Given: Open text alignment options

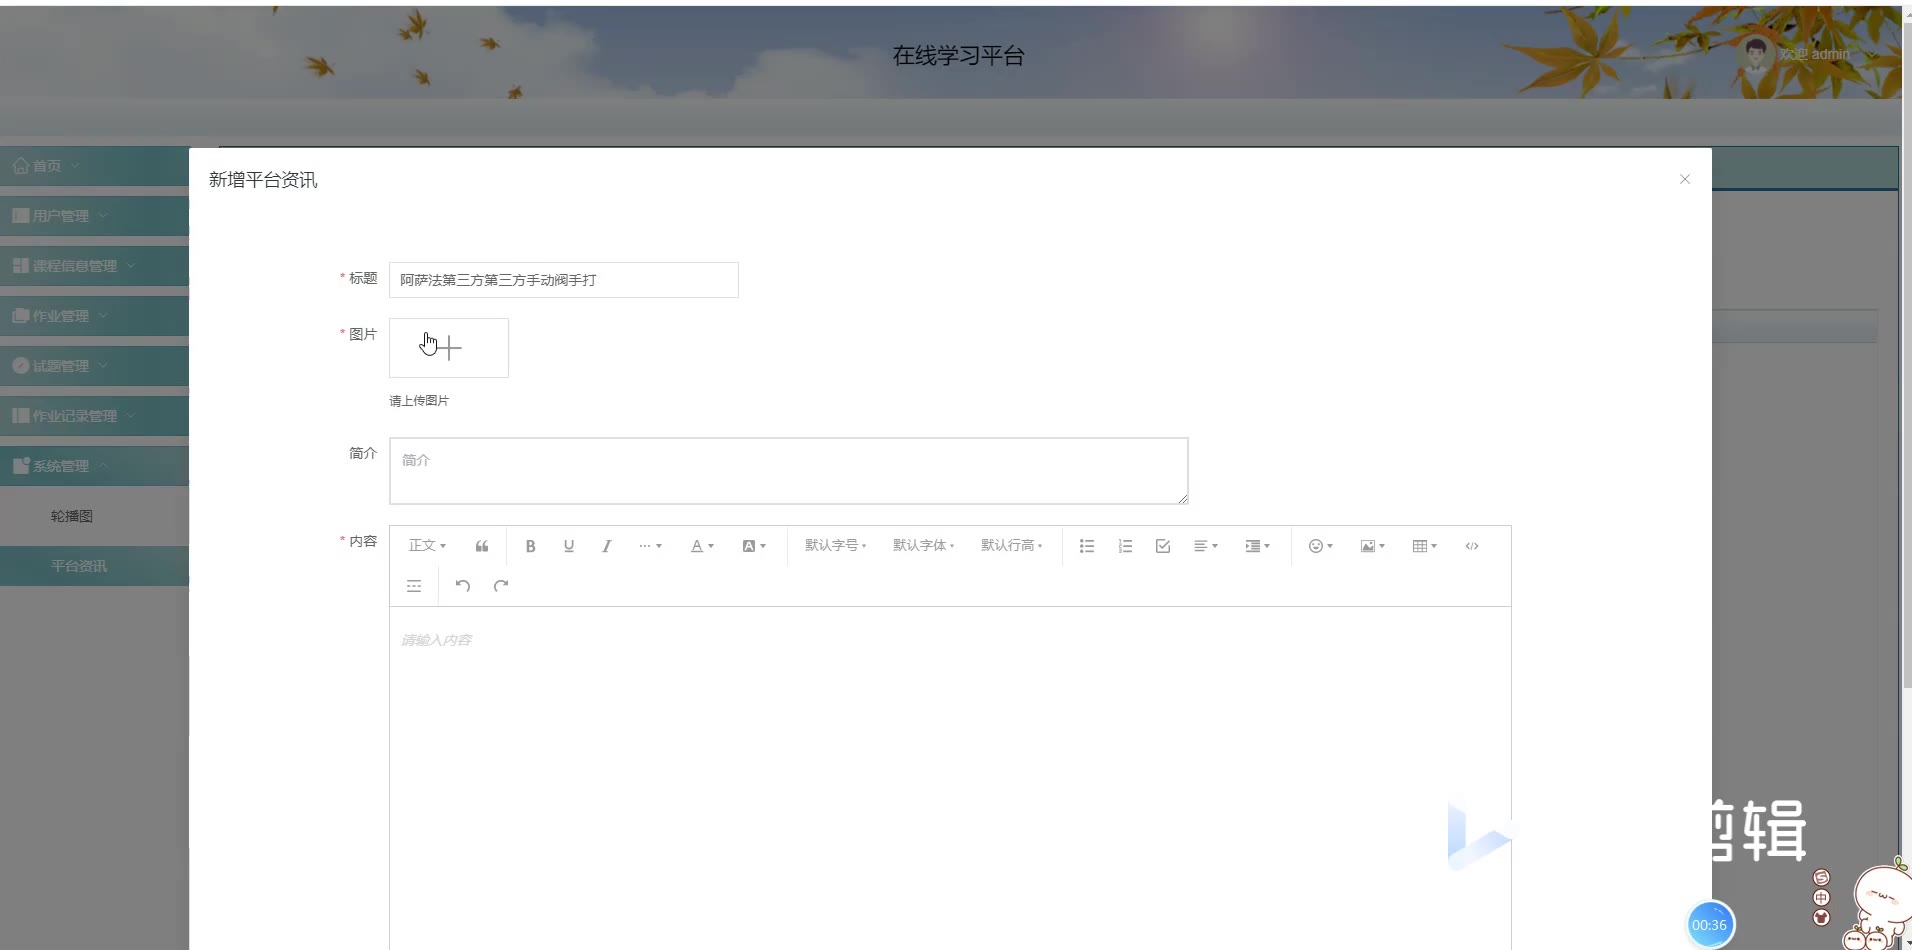Looking at the screenshot, I should [x=1206, y=546].
